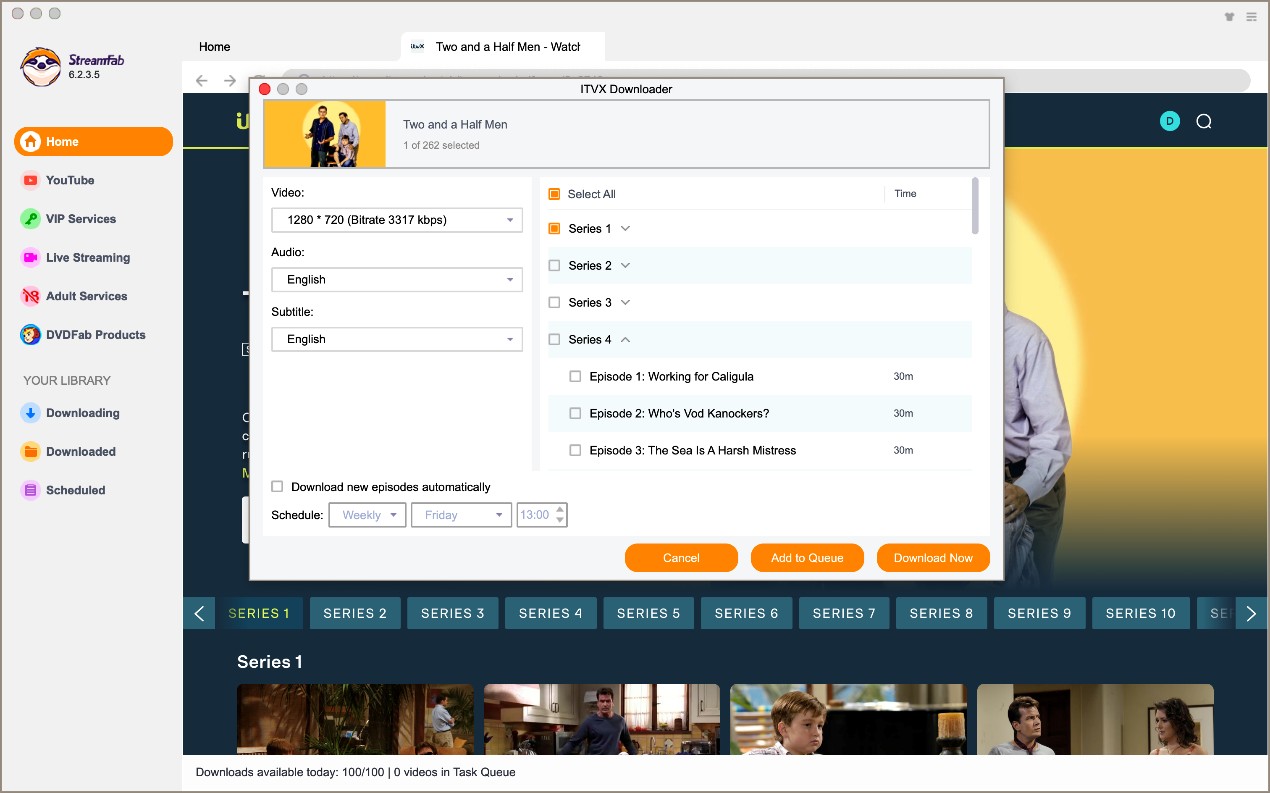The height and width of the screenshot is (793, 1270).
Task: Click Add to Queue button
Action: click(807, 558)
